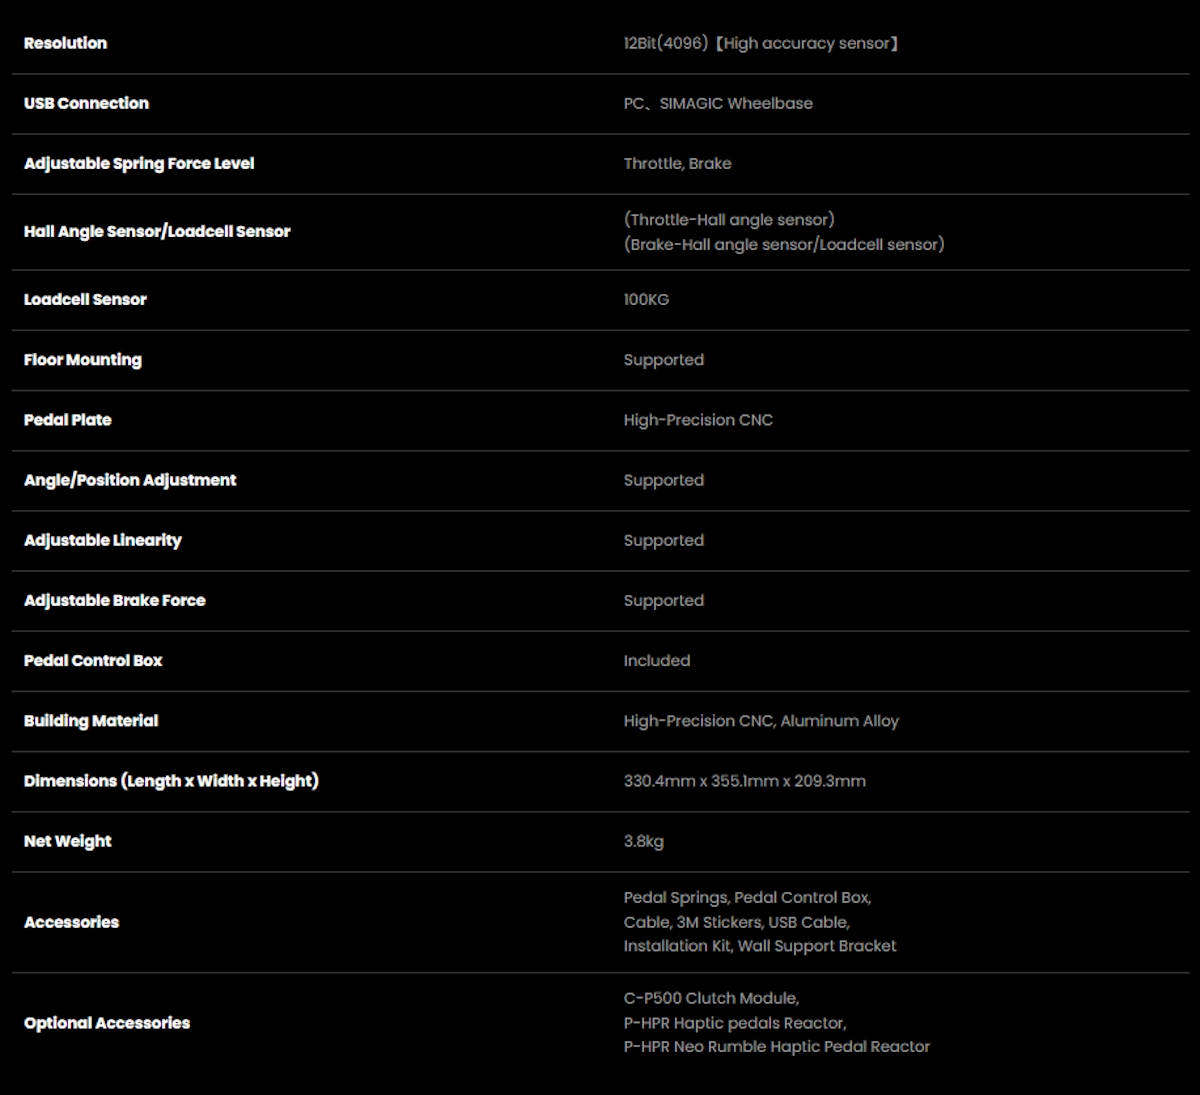Viewport: 1200px width, 1095px height.
Task: Click the Brake-Hall angle sensor/Loadcell sensor line
Action: (784, 244)
